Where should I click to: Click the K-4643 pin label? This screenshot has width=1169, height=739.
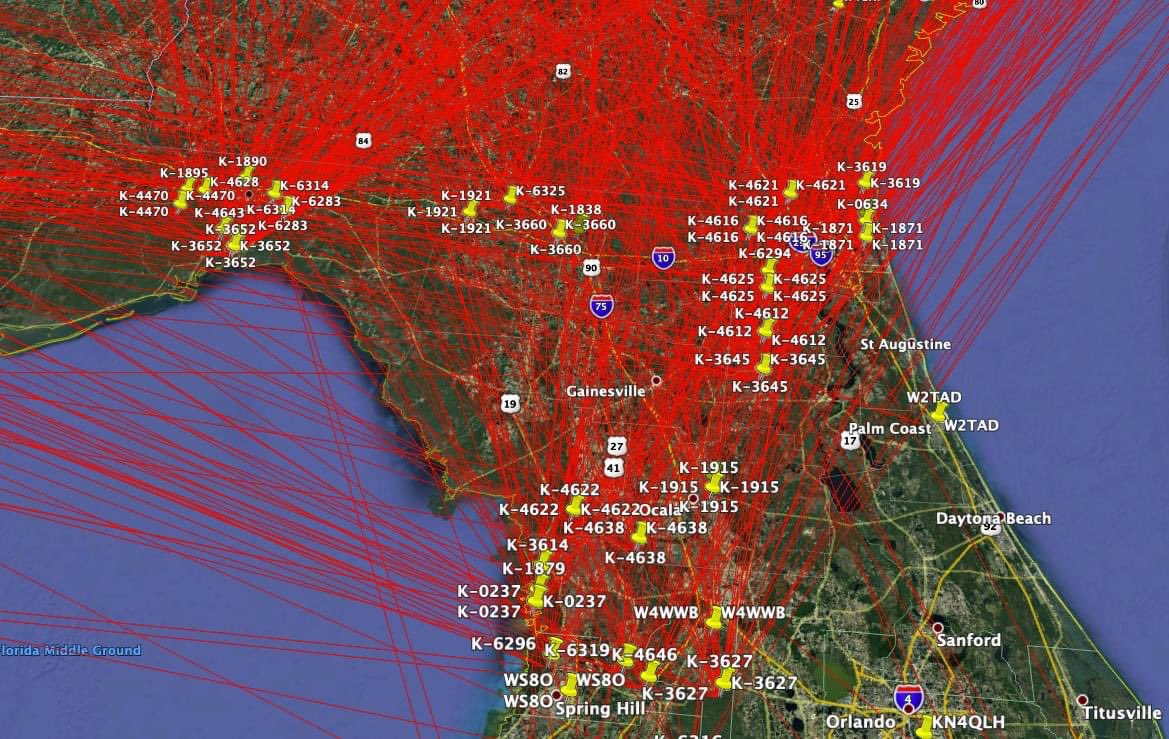pyautogui.click(x=220, y=213)
